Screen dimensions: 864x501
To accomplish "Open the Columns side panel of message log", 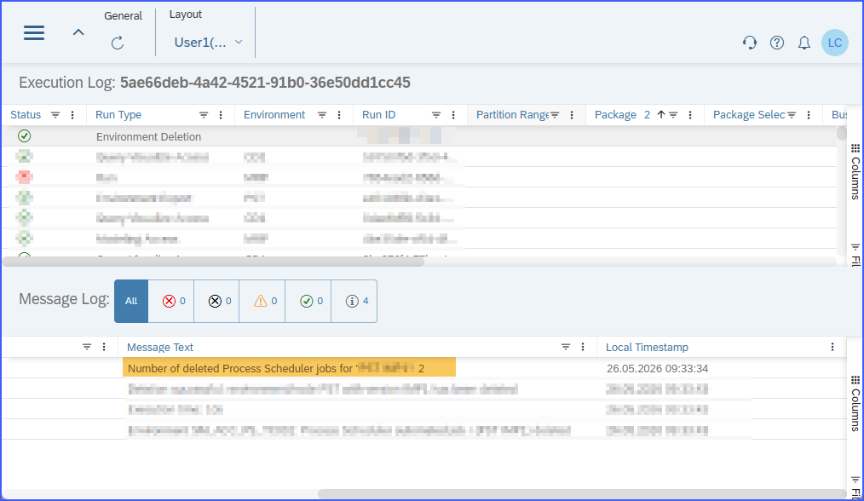I will [x=855, y=403].
